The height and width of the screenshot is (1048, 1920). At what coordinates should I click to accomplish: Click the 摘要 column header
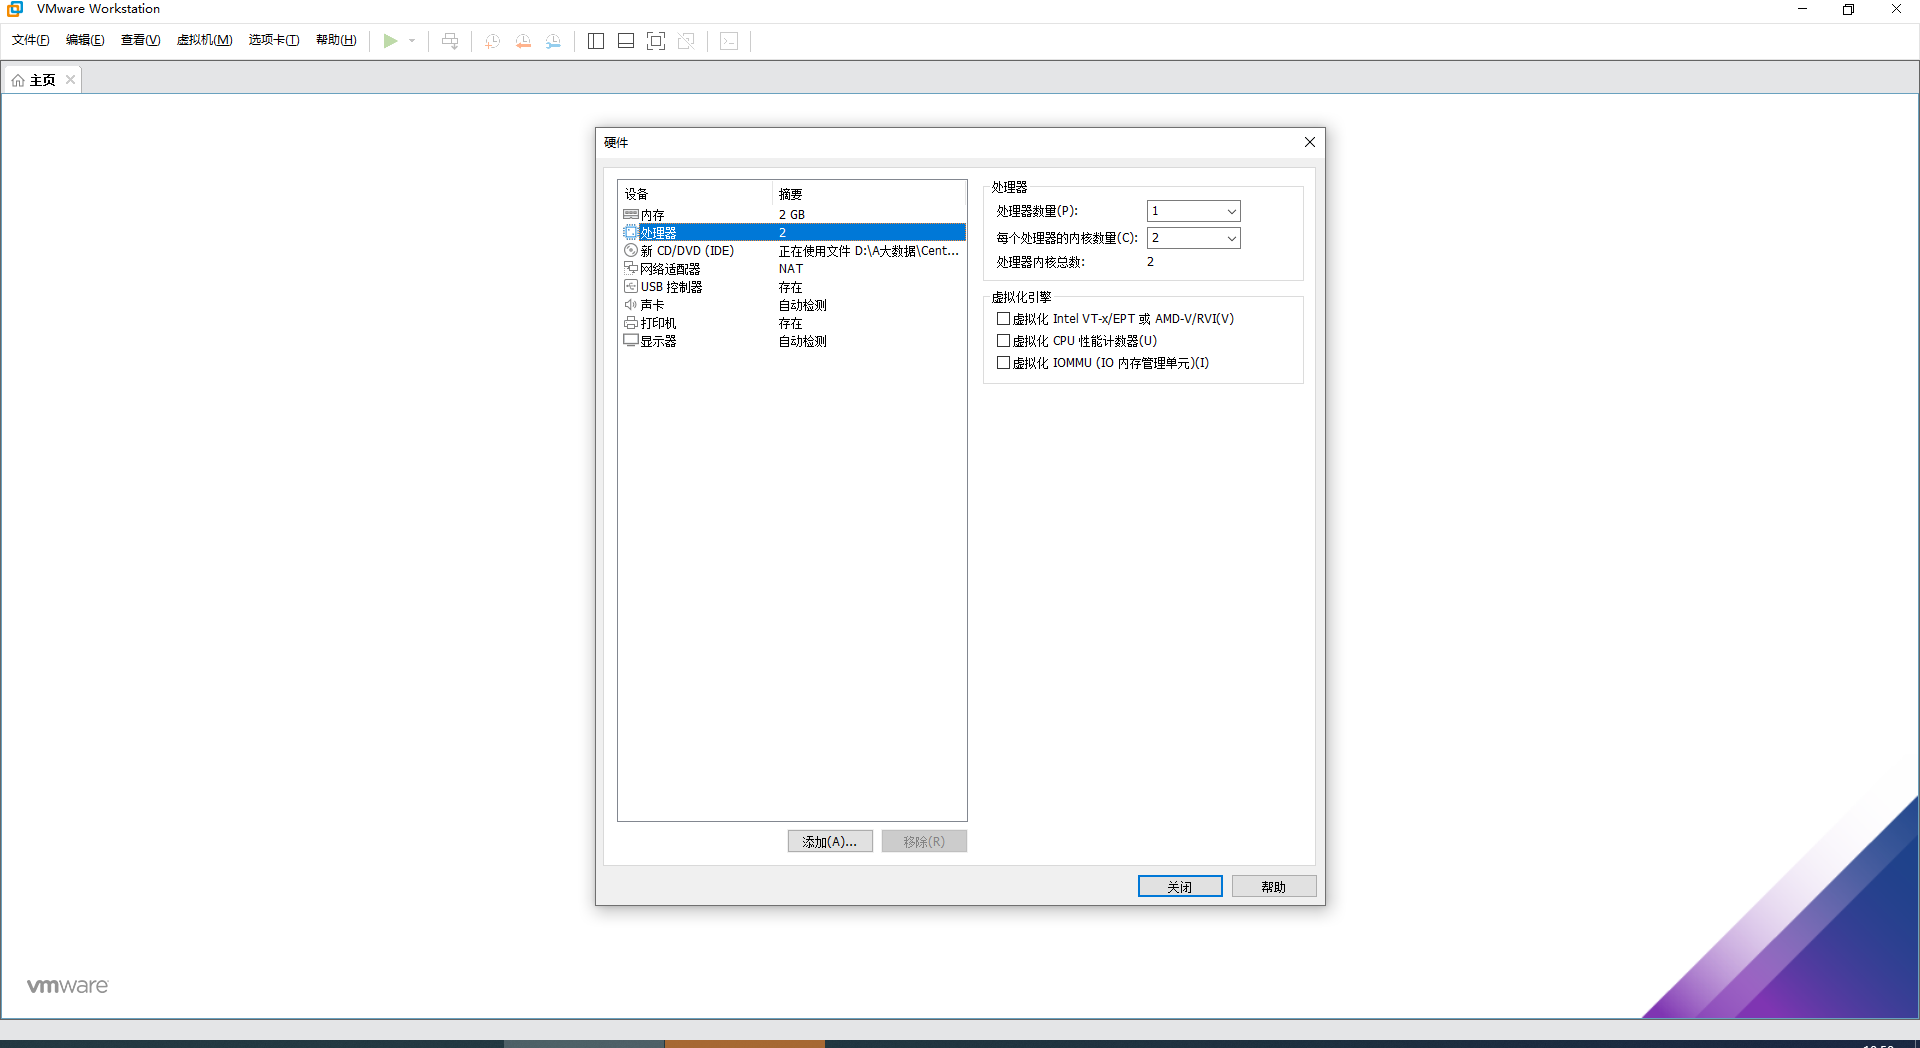tap(870, 194)
